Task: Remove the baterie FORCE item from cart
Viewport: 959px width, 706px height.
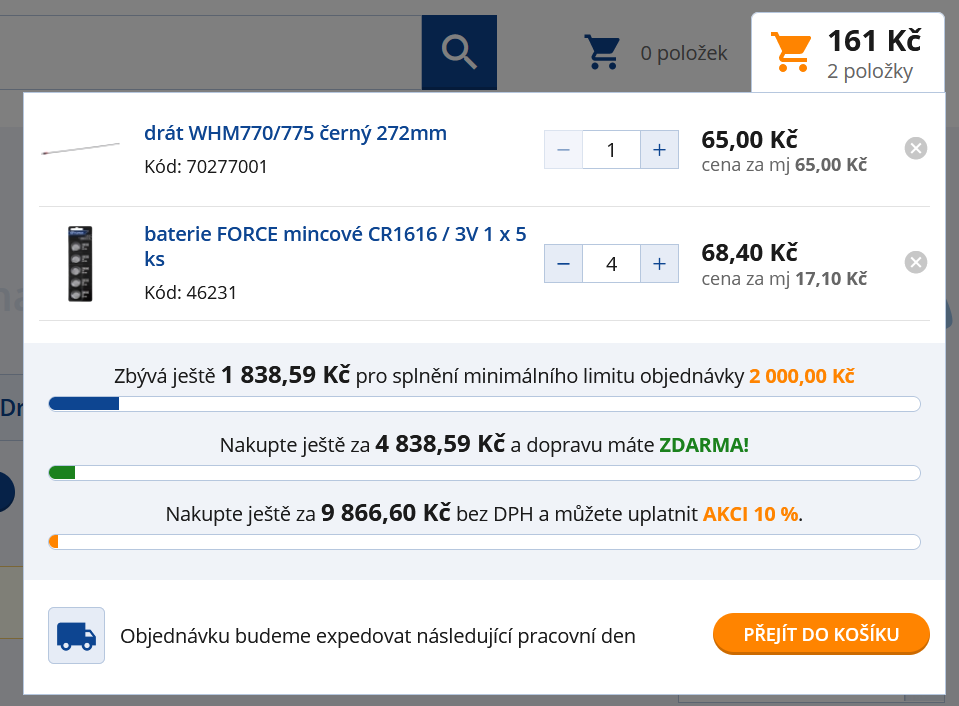Action: point(915,263)
